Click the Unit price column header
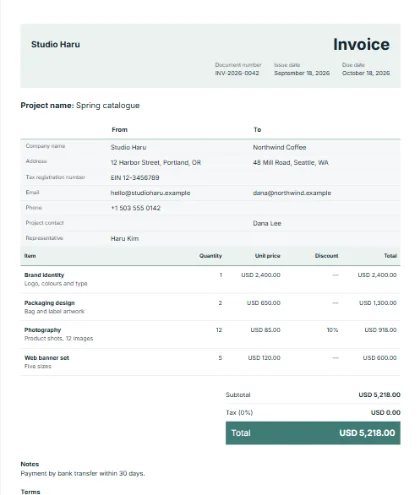The height and width of the screenshot is (495, 420). (267, 256)
